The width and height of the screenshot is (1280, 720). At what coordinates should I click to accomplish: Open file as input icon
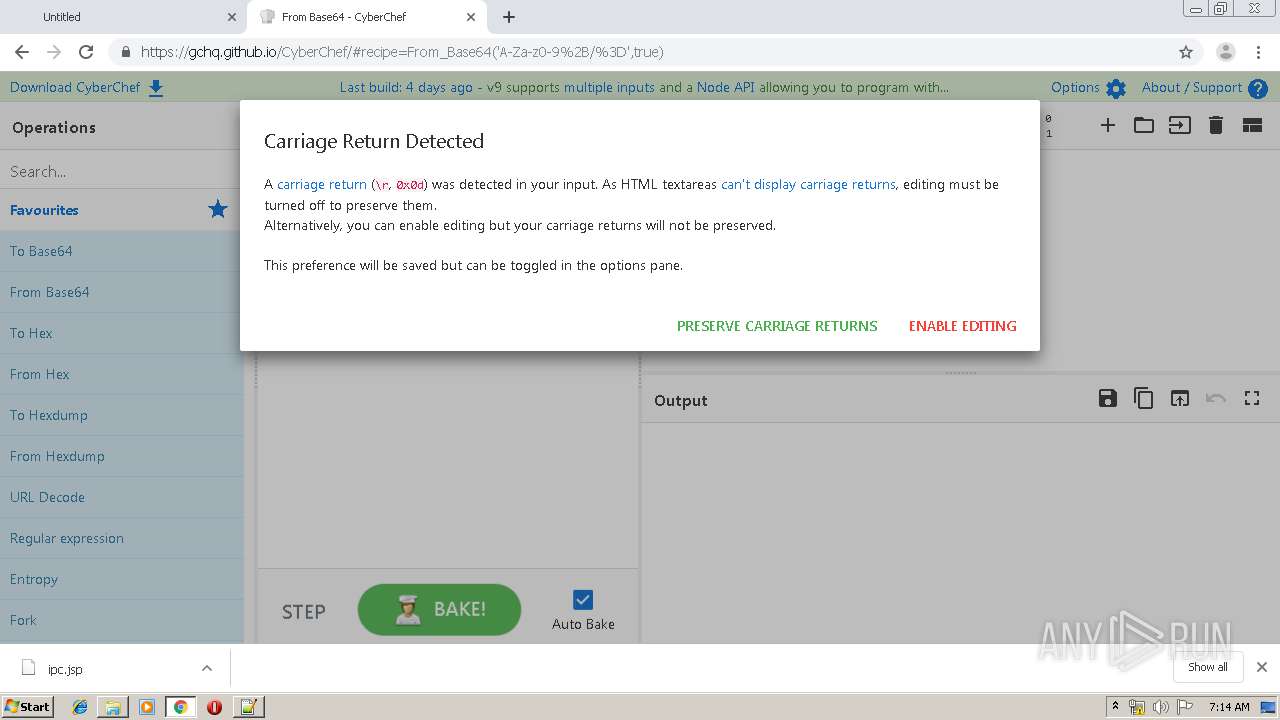(x=1180, y=125)
